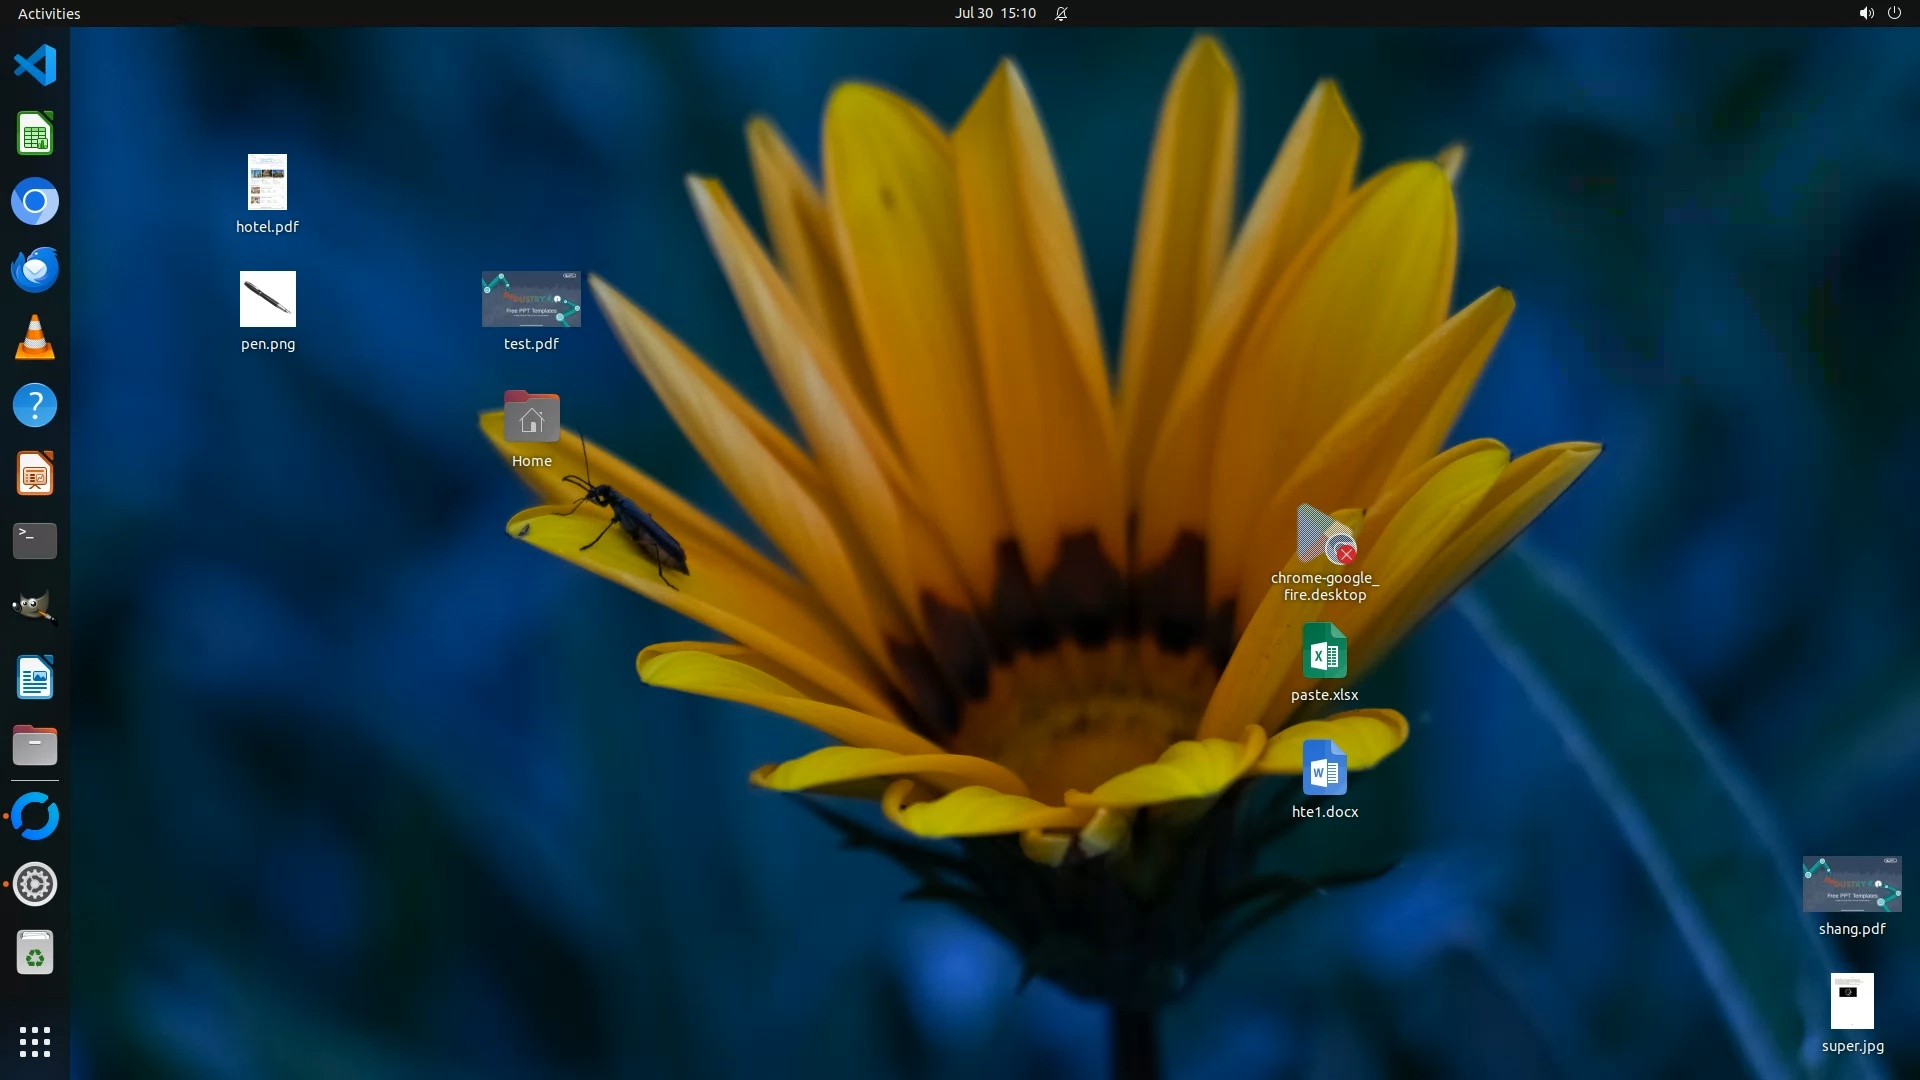
Task: Show the Applications grid
Action: tap(35, 1041)
